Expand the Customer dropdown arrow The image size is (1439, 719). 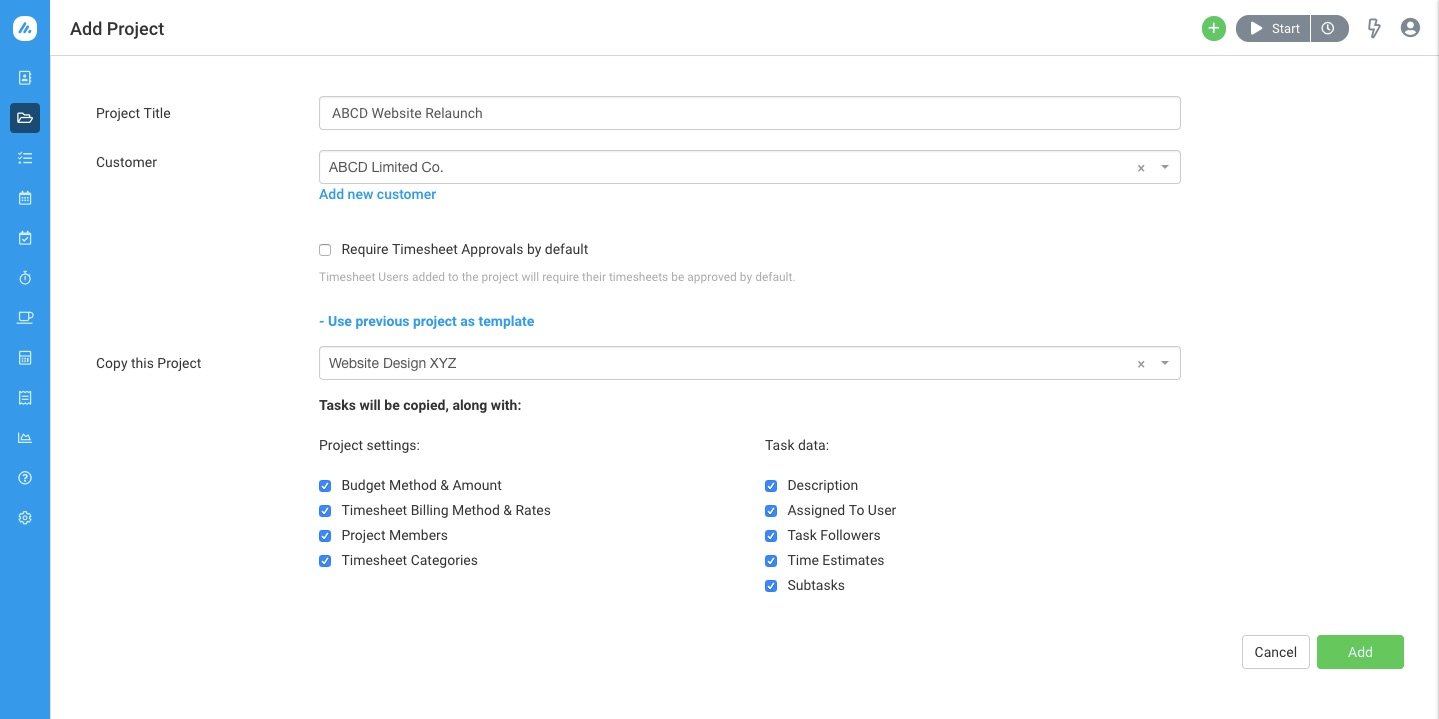(x=1165, y=167)
